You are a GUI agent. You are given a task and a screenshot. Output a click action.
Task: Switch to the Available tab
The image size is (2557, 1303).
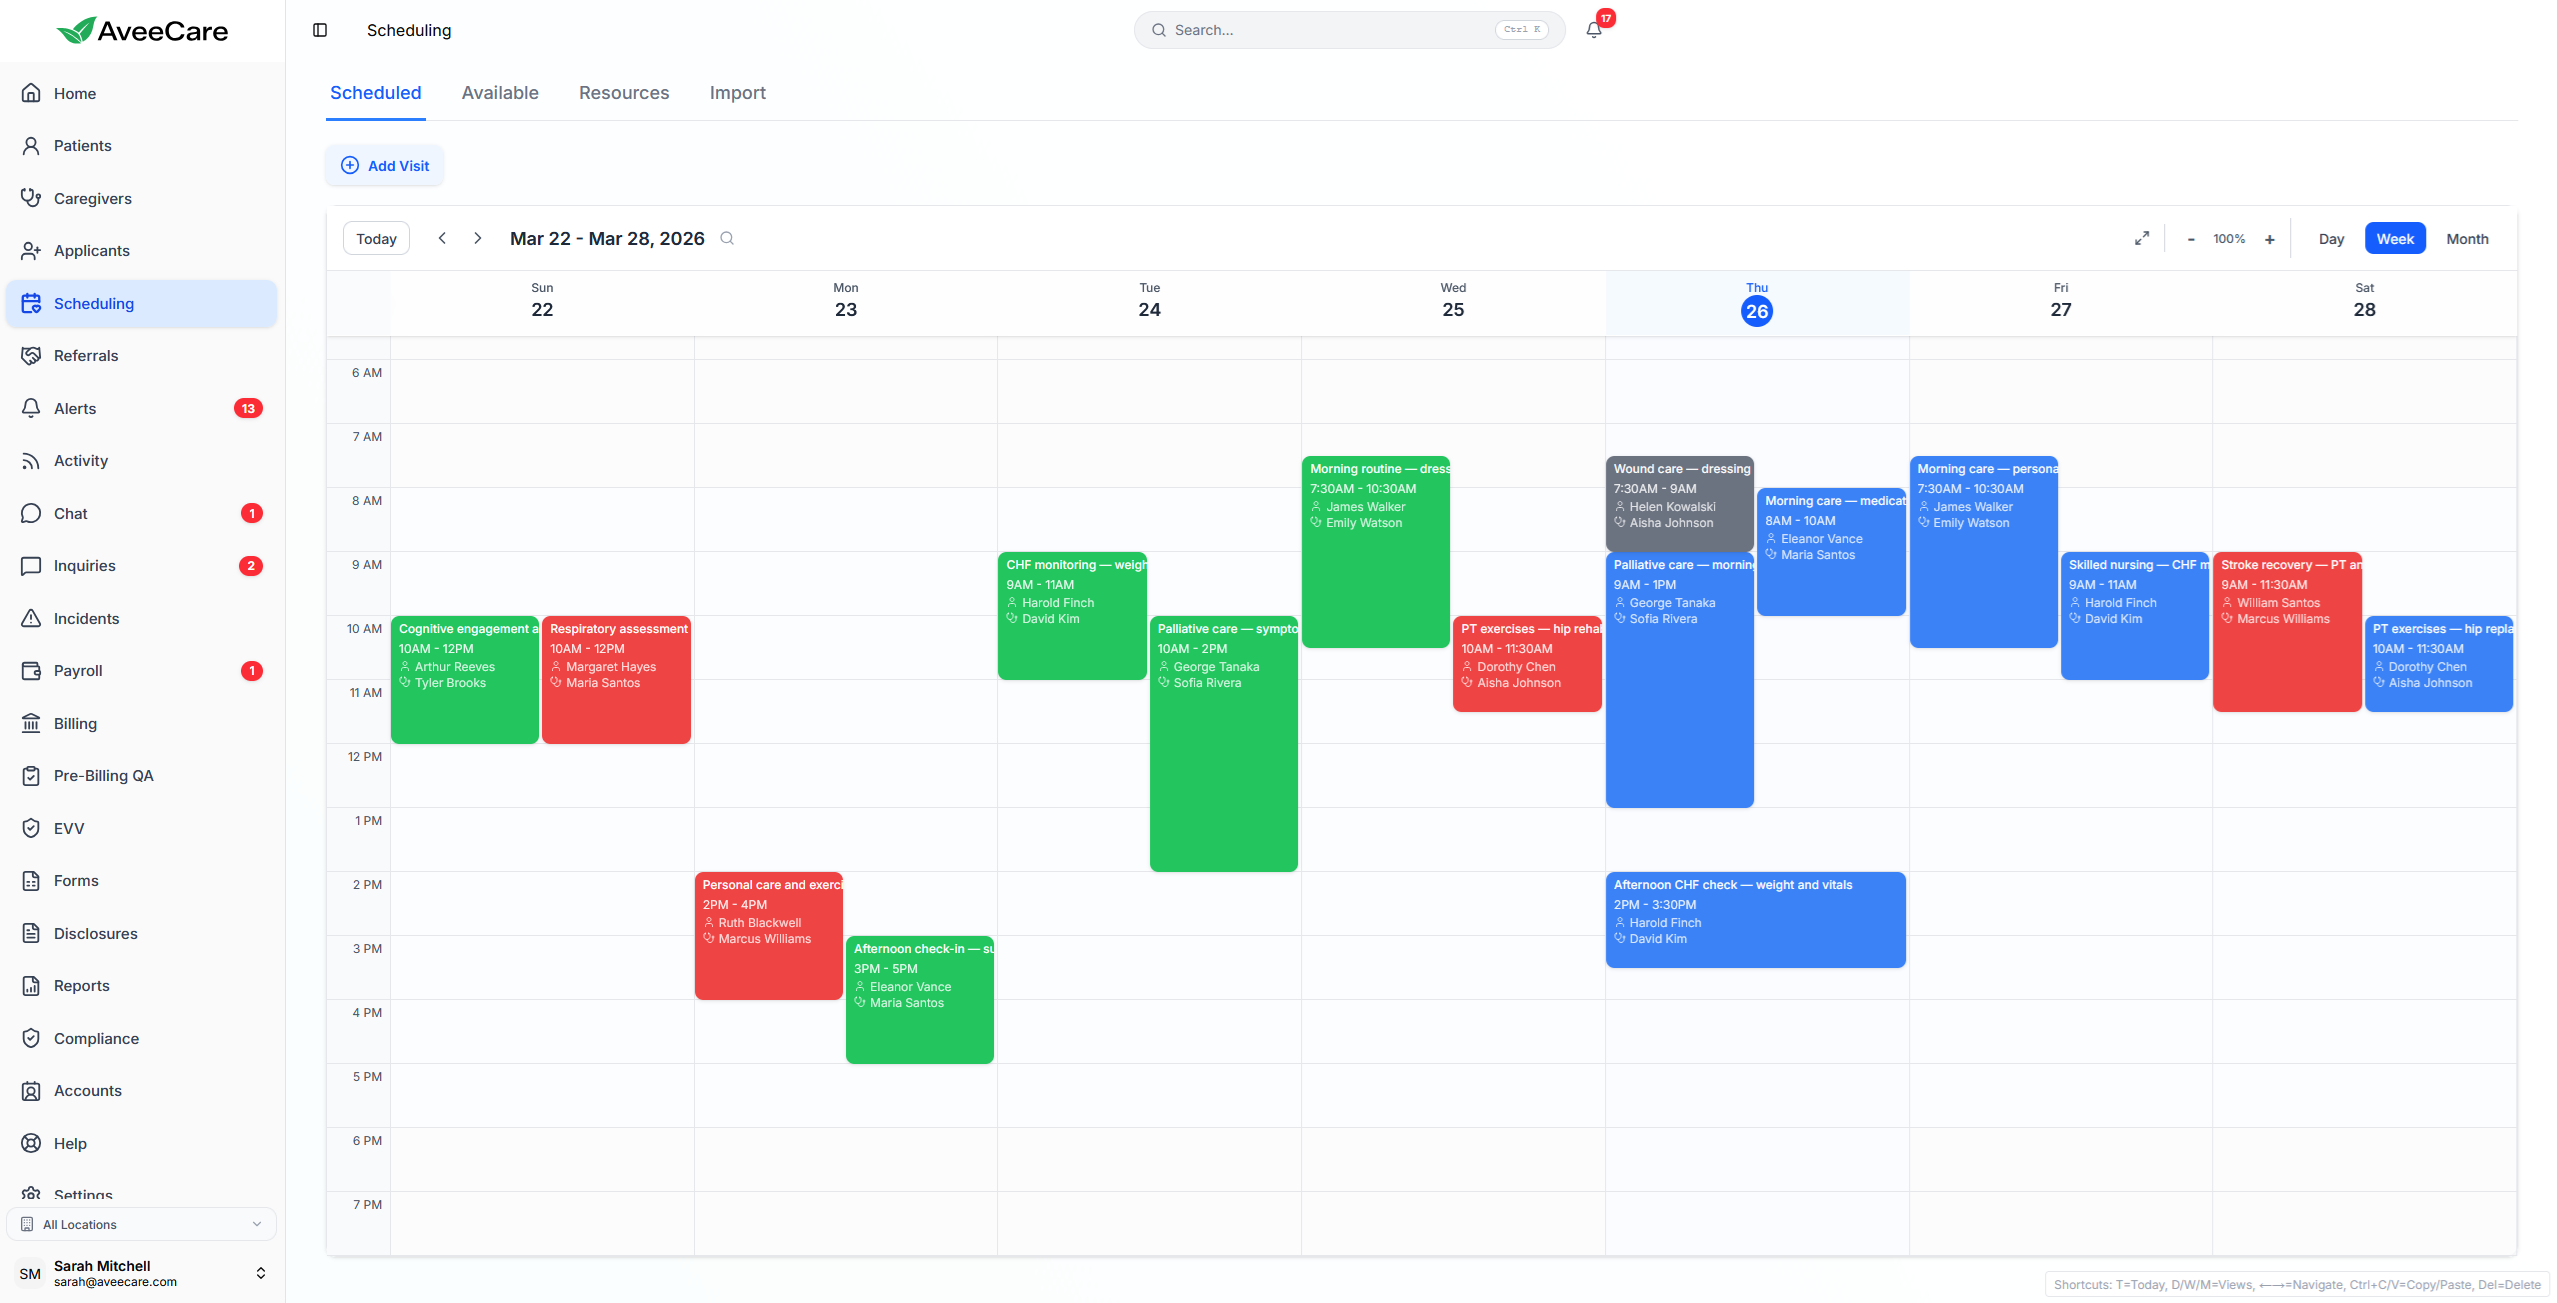click(500, 93)
